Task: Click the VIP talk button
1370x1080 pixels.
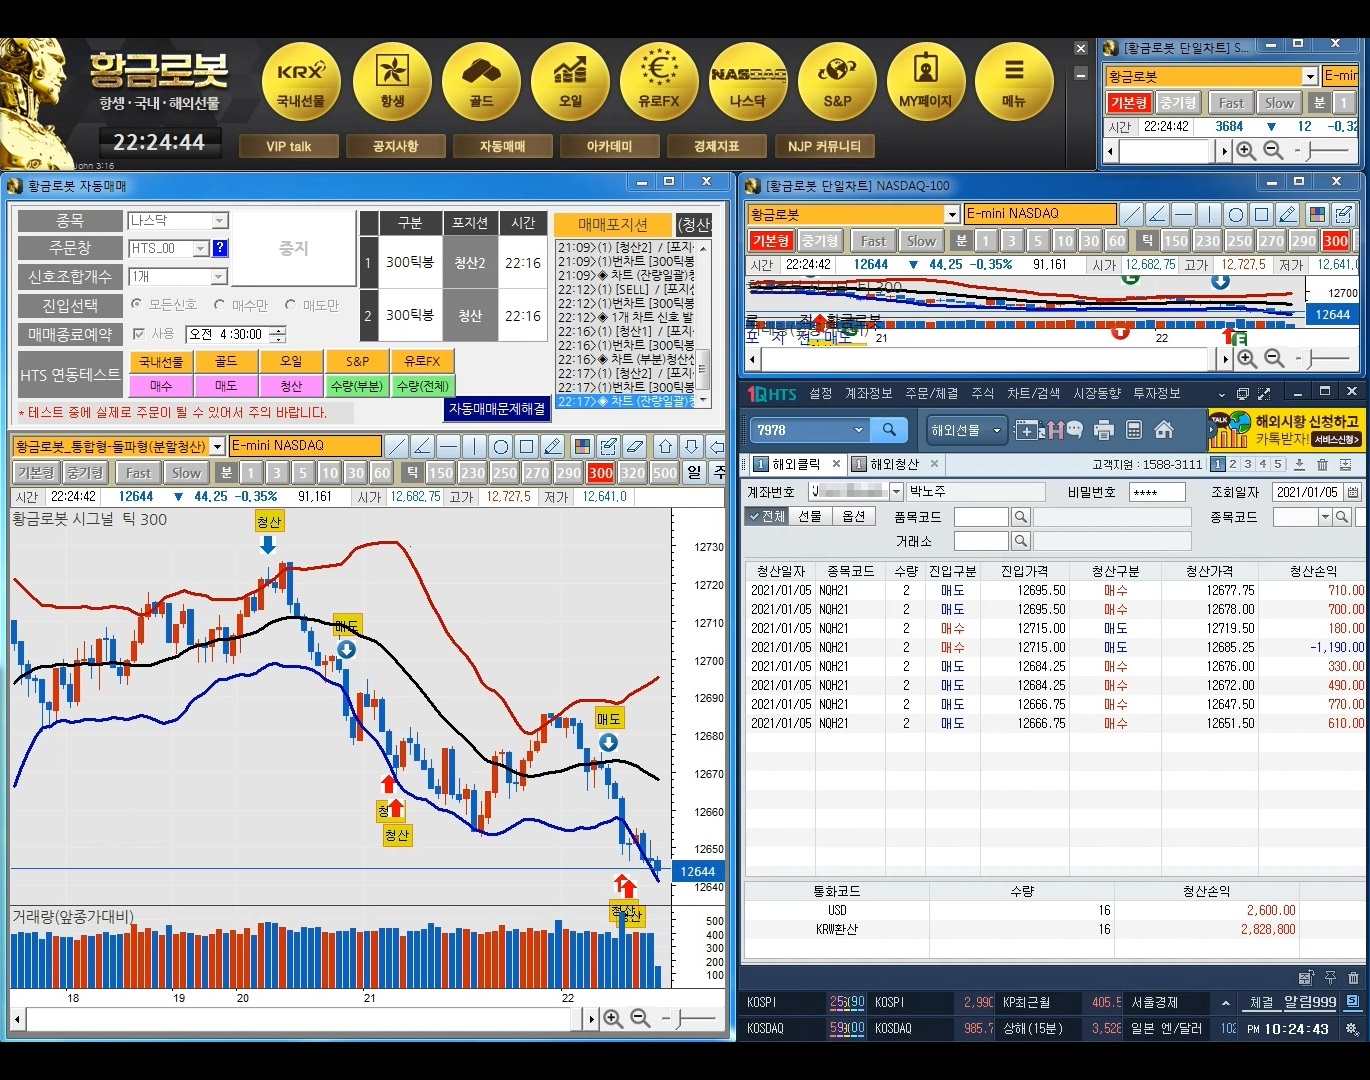Action: pyautogui.click(x=289, y=146)
